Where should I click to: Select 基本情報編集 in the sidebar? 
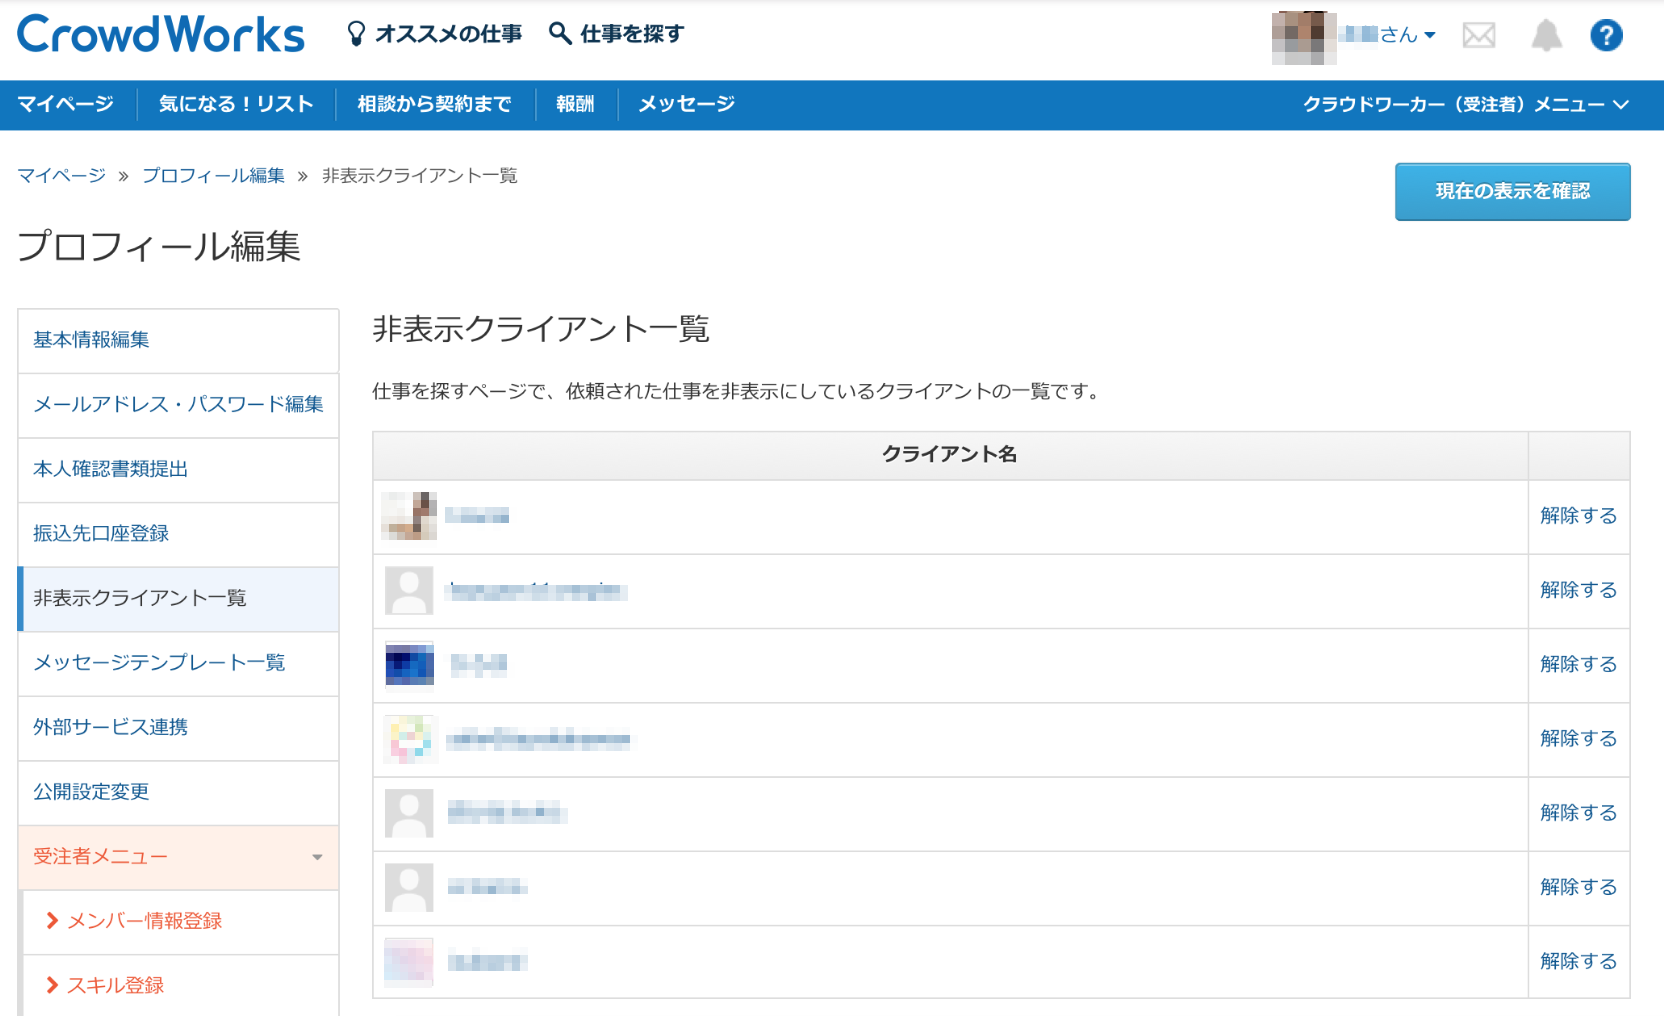pyautogui.click(x=91, y=340)
